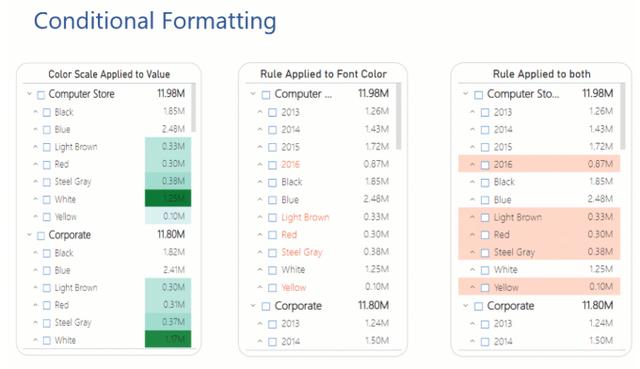Expand the first 2013 row in Font Color slicer

pos(260,111)
